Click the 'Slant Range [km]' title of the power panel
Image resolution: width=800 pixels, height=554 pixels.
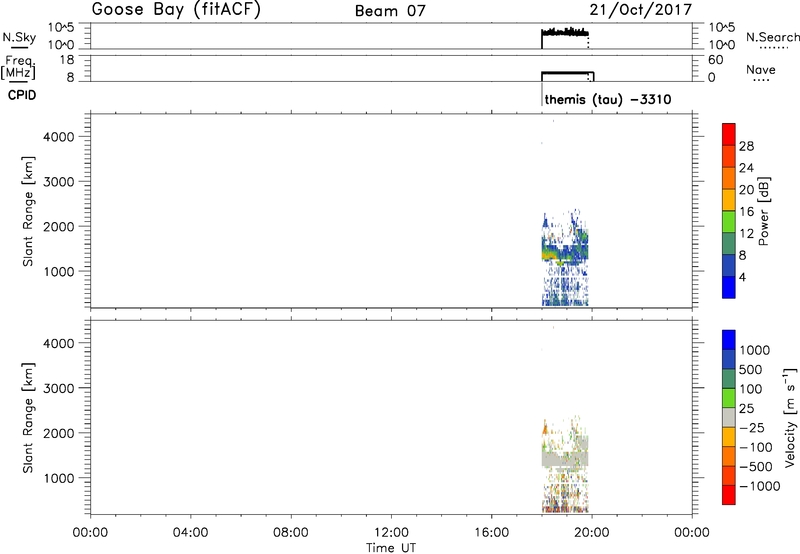(x=28, y=211)
